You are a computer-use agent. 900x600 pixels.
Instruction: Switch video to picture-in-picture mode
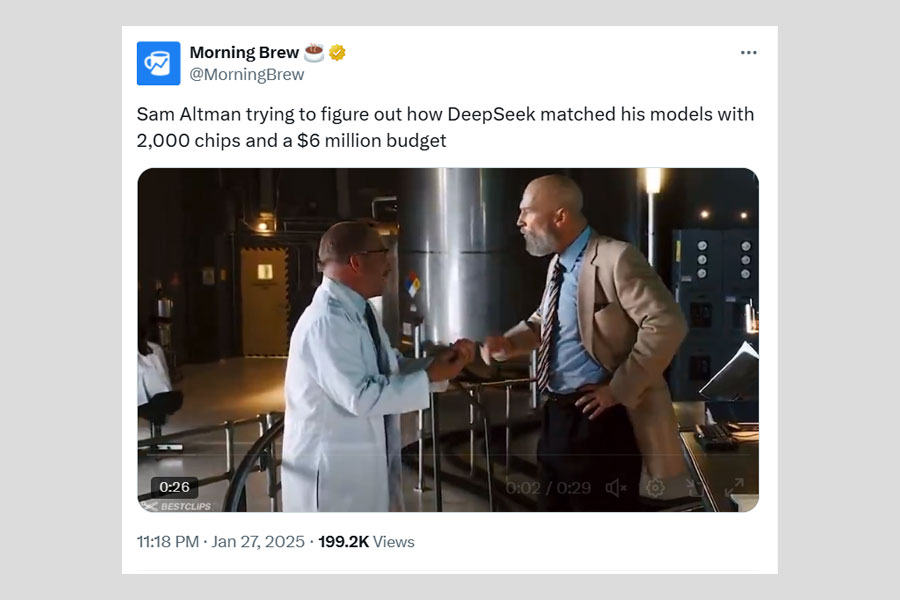click(x=695, y=488)
